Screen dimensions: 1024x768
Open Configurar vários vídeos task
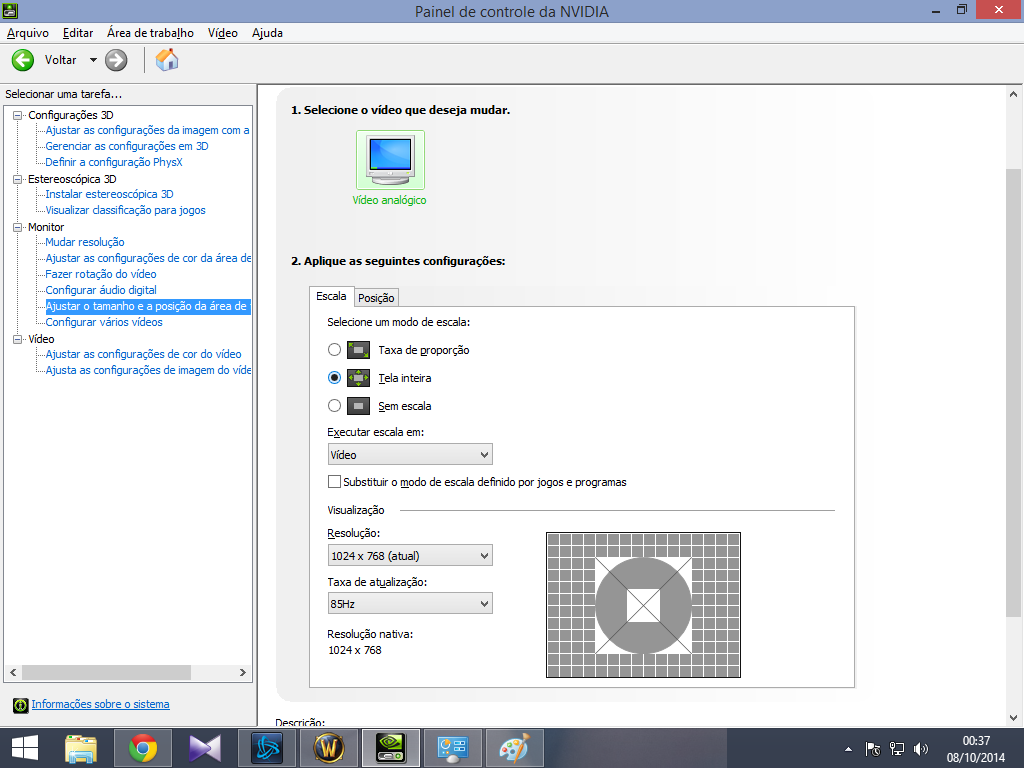pyautogui.click(x=104, y=322)
